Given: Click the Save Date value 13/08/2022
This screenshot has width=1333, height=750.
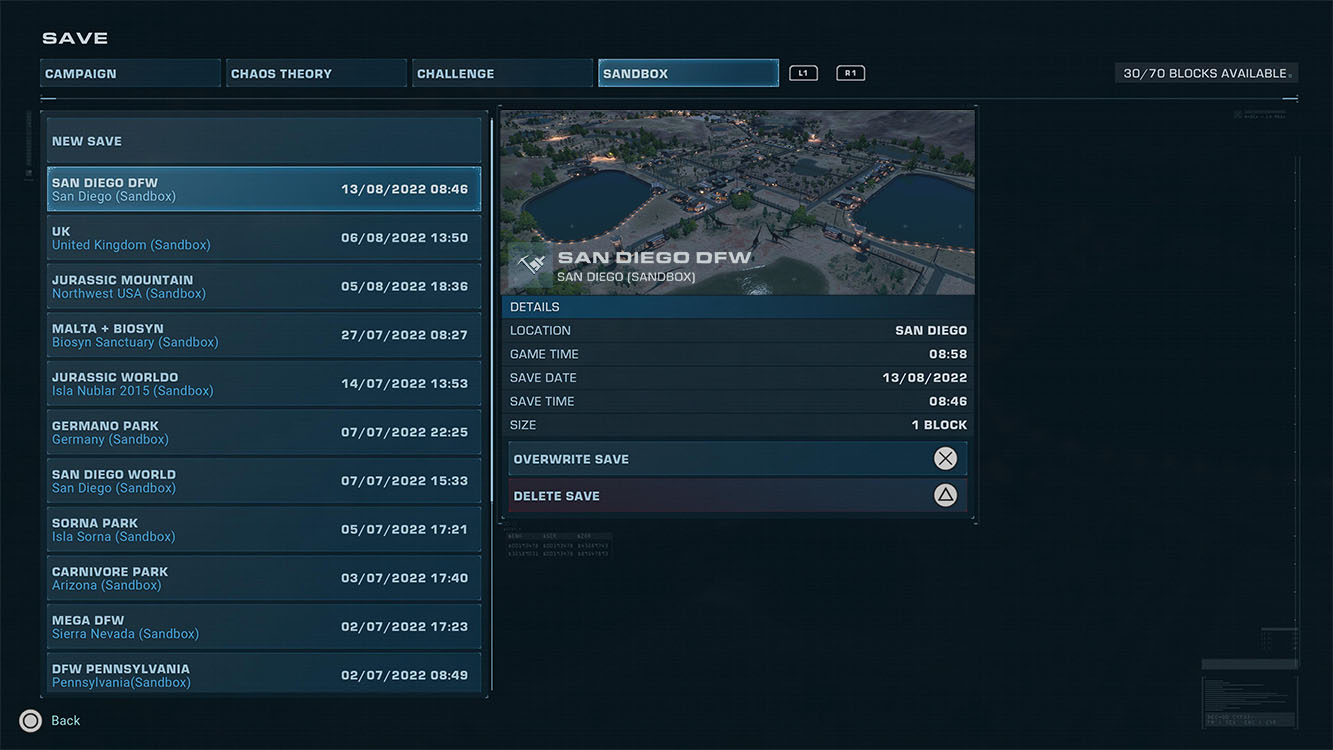Looking at the screenshot, I should click(925, 378).
